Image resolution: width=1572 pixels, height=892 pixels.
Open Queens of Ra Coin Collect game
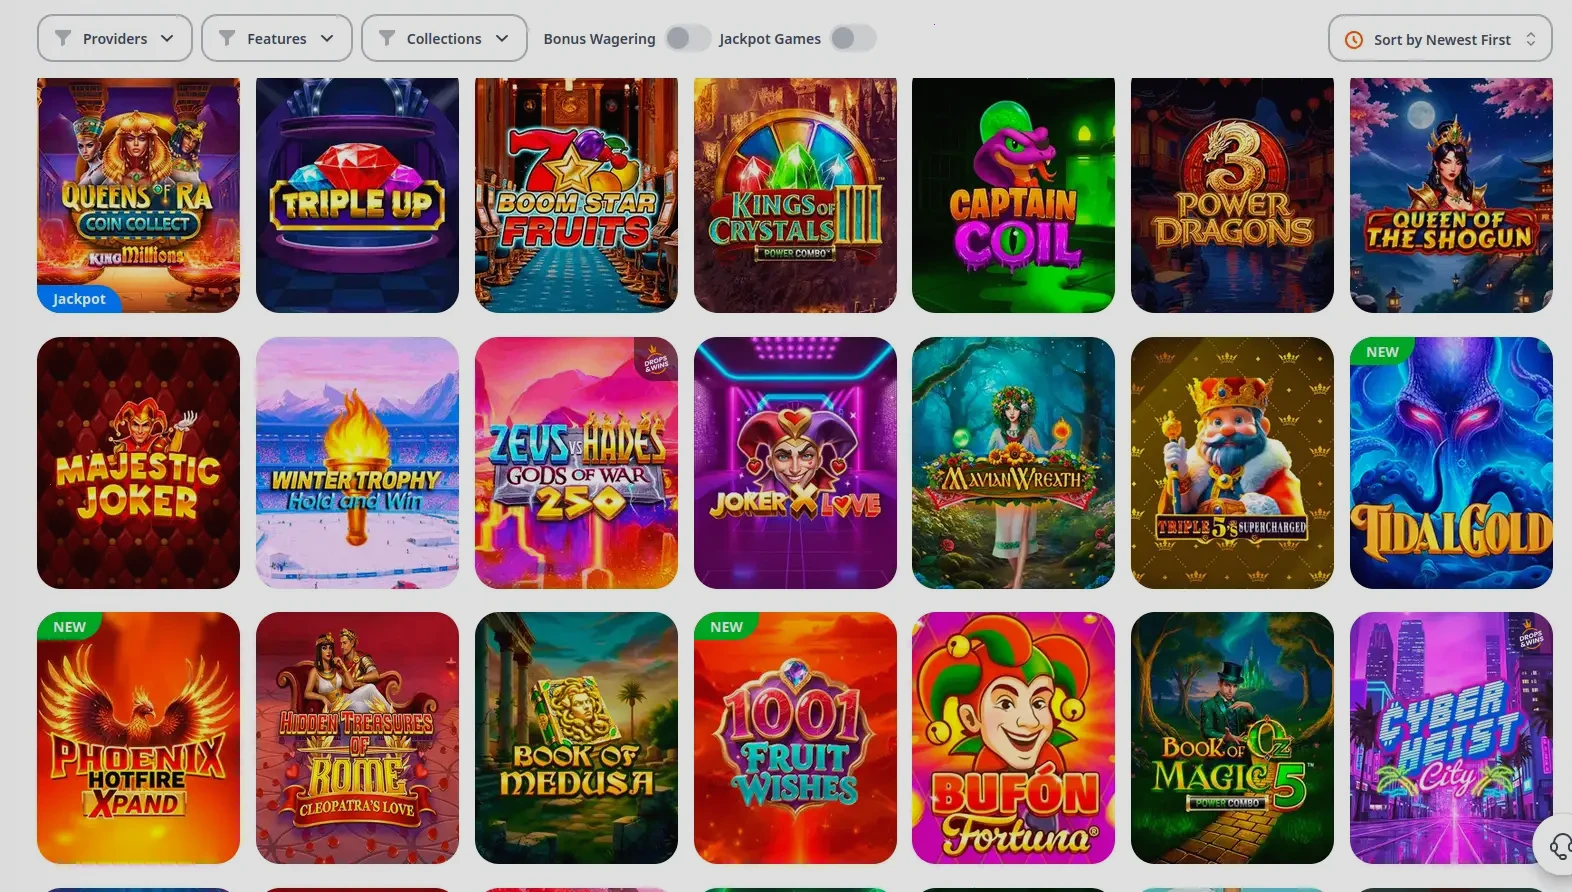point(138,195)
